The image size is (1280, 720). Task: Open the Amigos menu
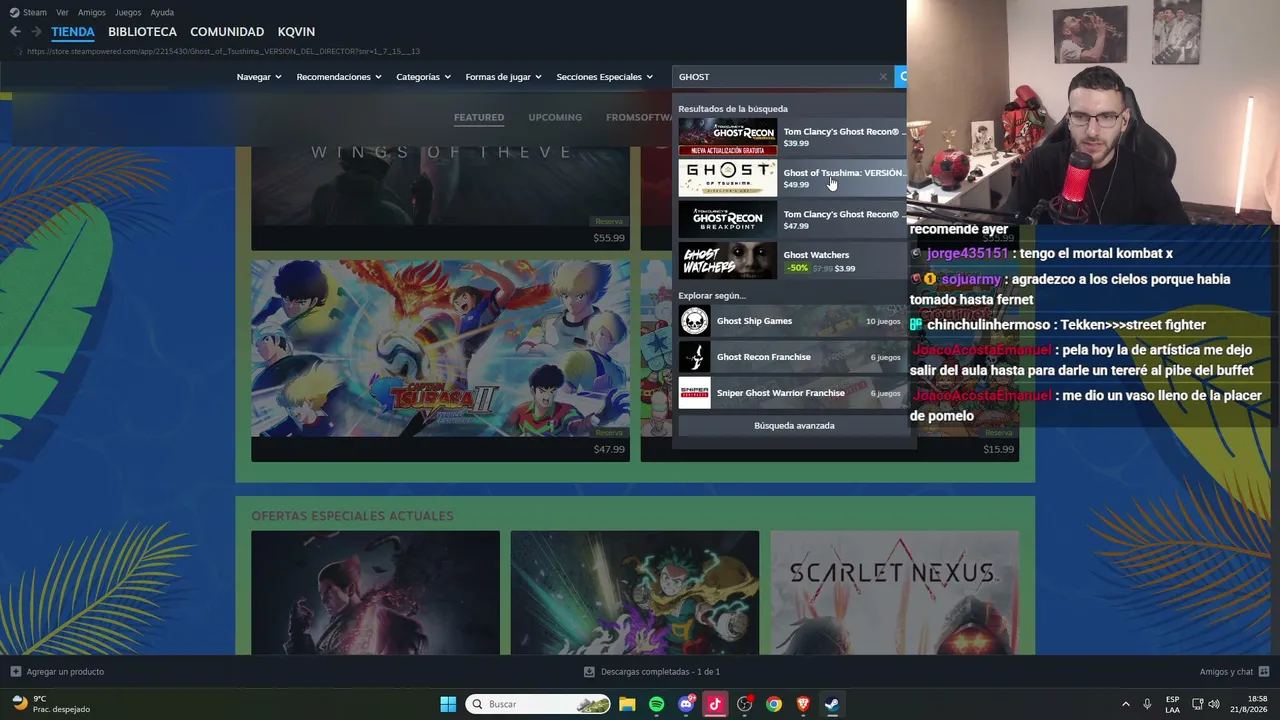click(x=92, y=12)
